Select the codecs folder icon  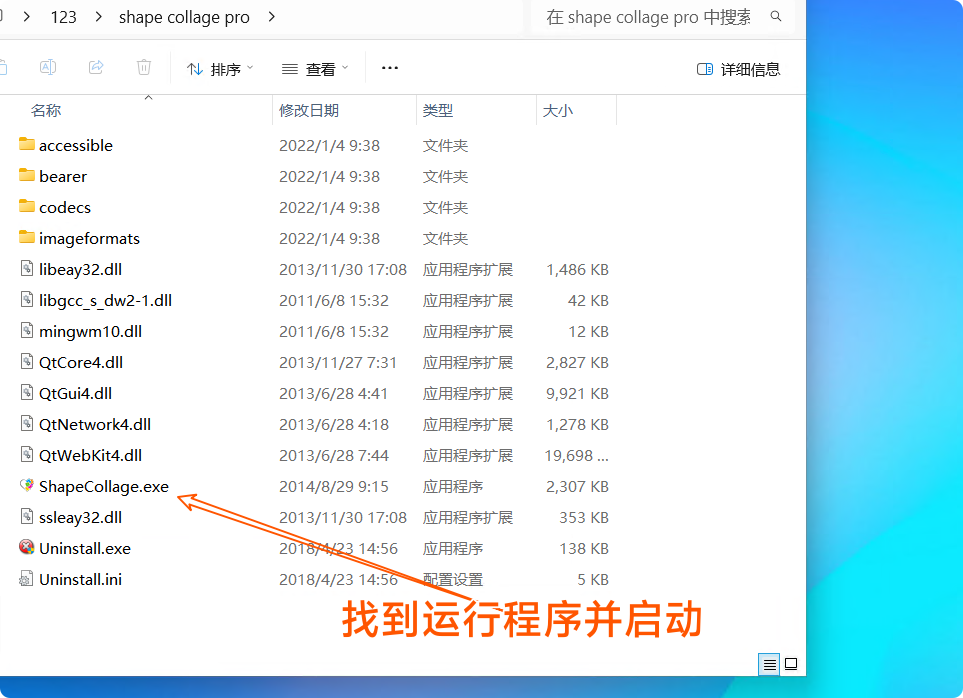pos(26,206)
